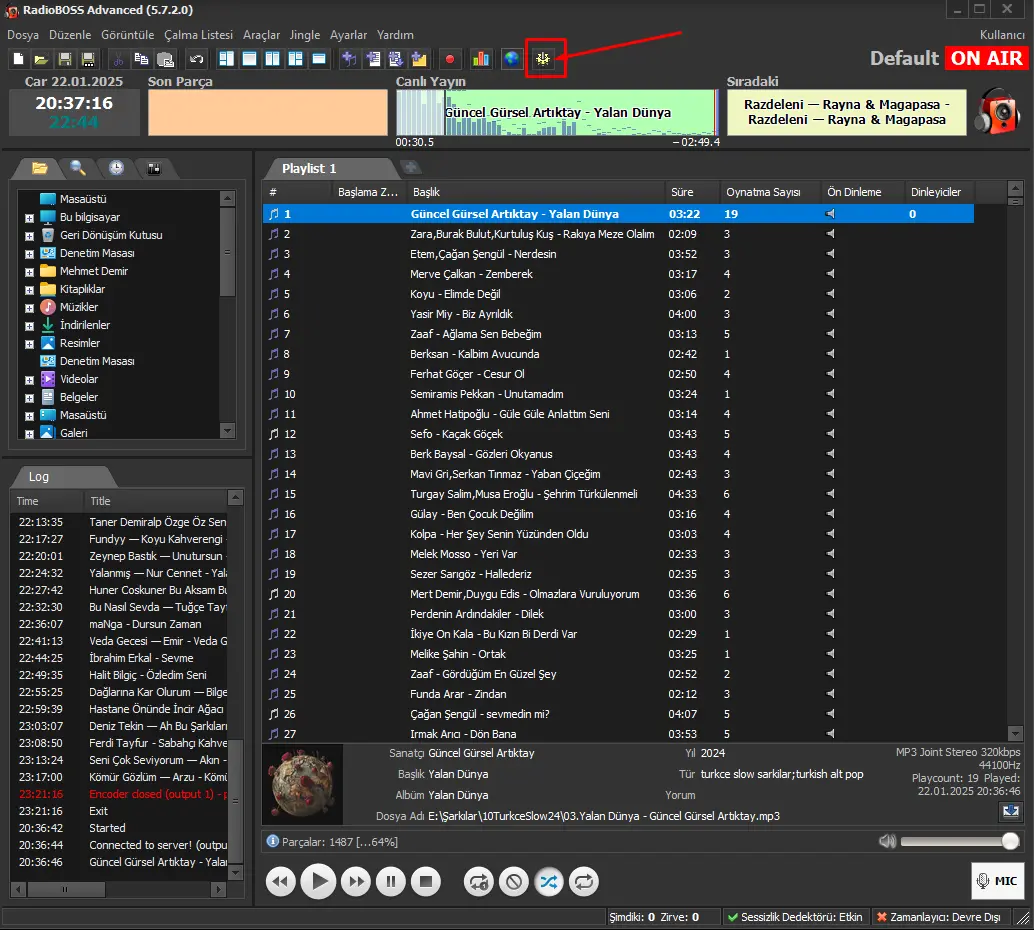Click the red Record button icon
Image resolution: width=1034 pixels, height=930 pixels.
tap(450, 59)
